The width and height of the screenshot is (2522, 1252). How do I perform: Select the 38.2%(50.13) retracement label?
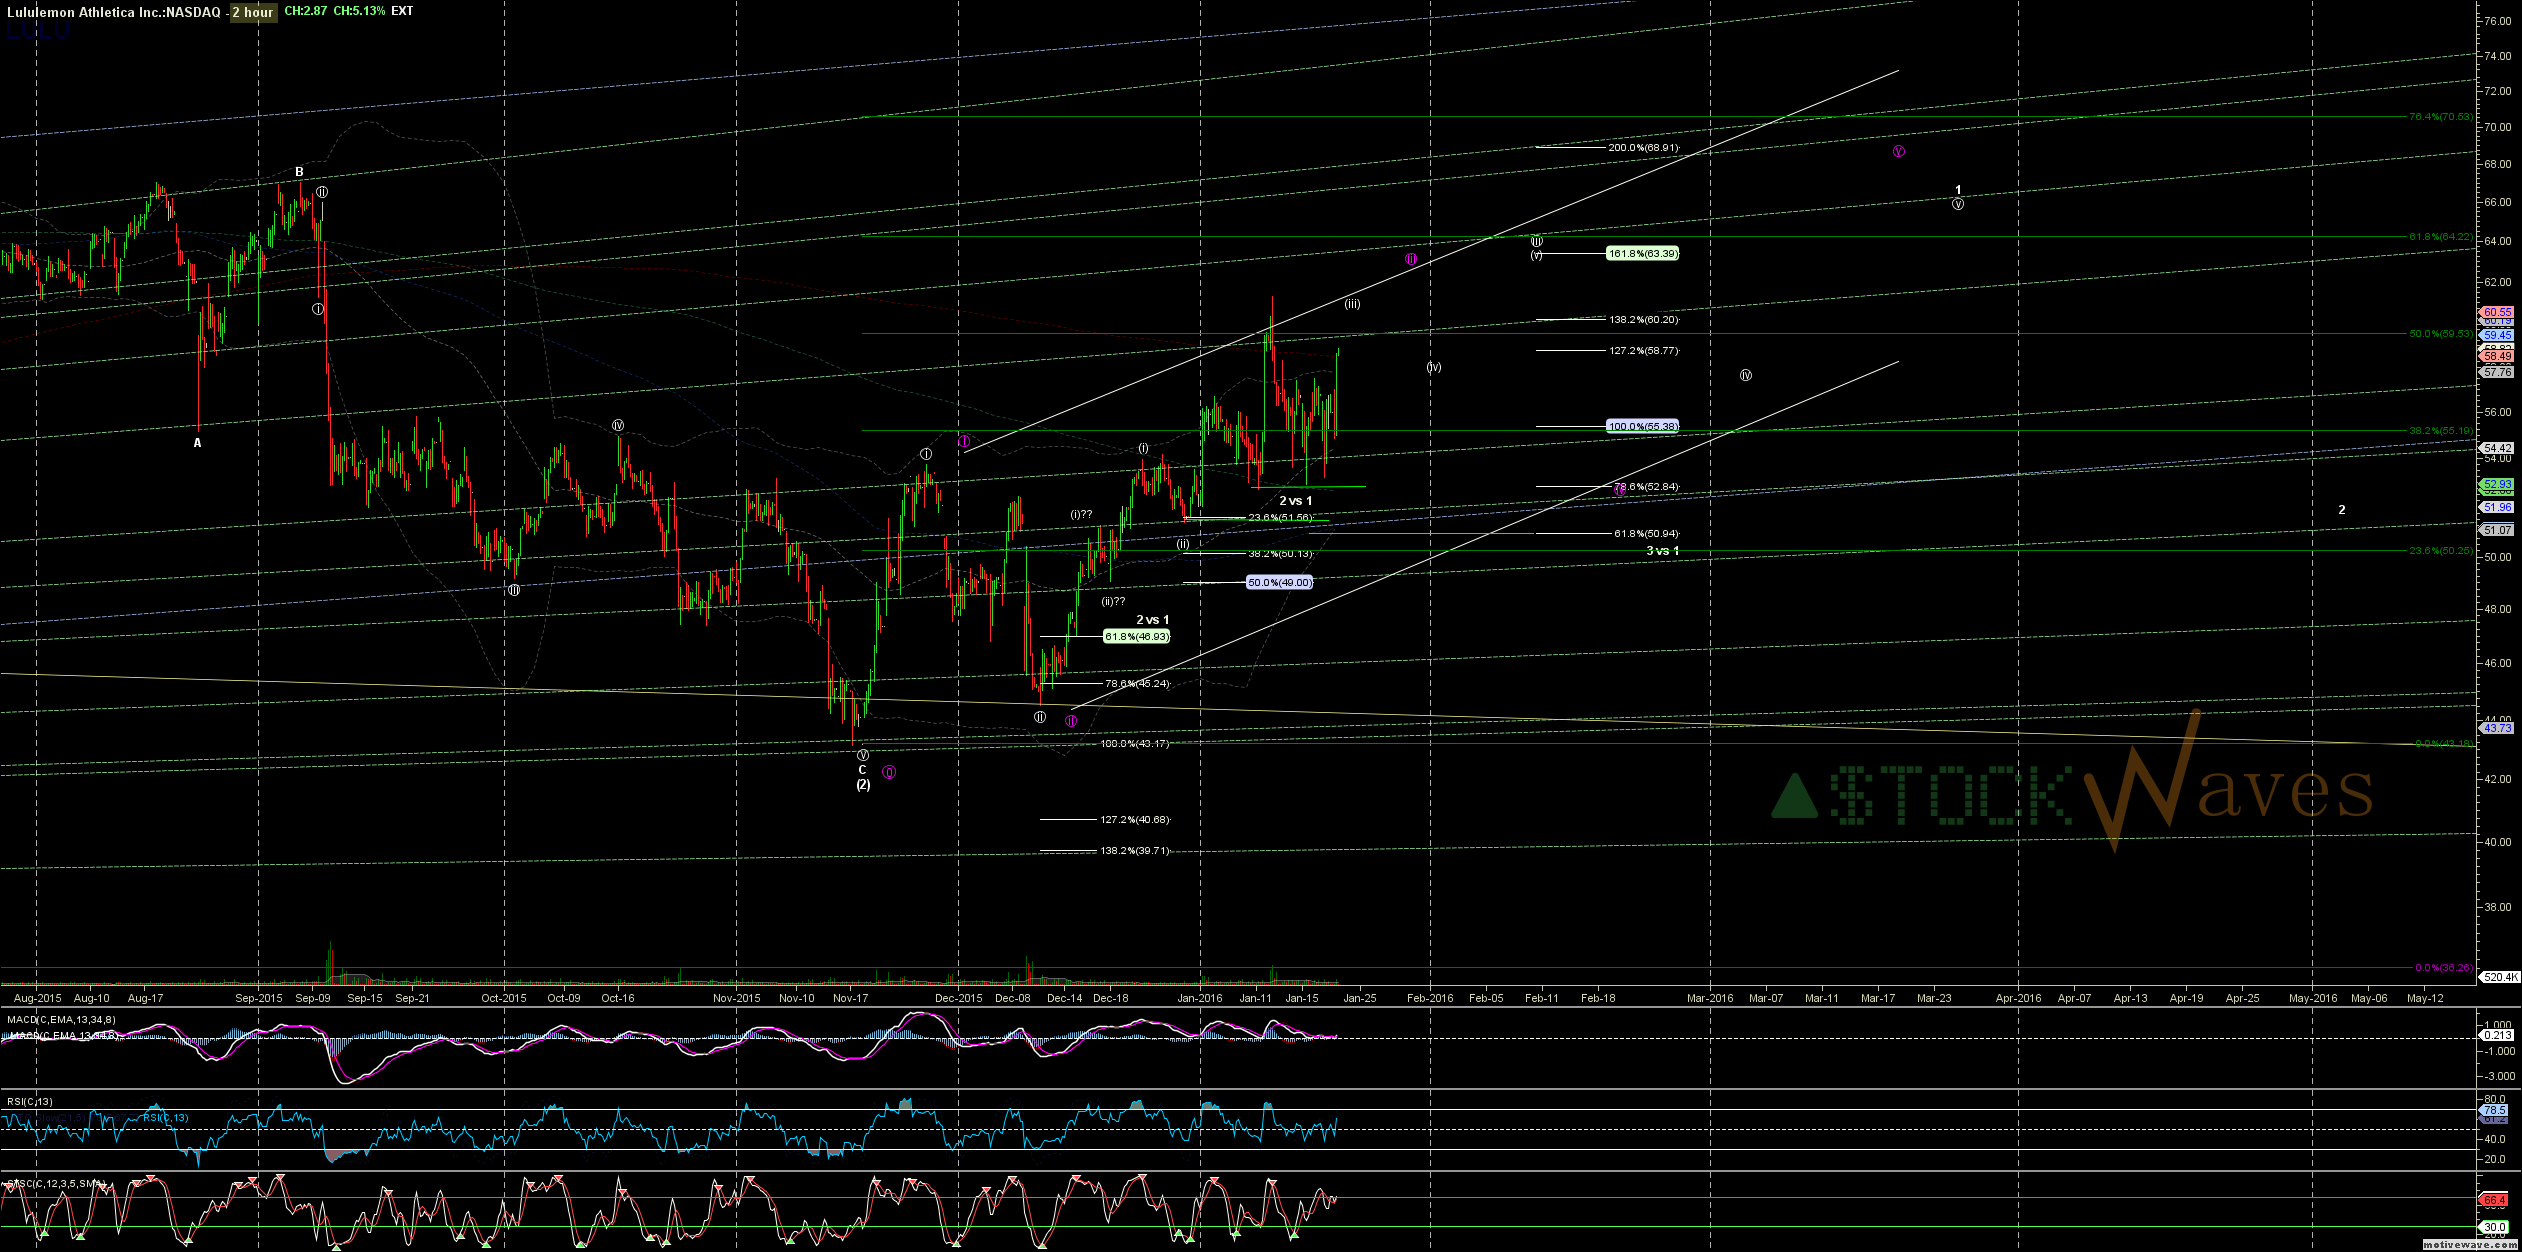[x=1280, y=554]
